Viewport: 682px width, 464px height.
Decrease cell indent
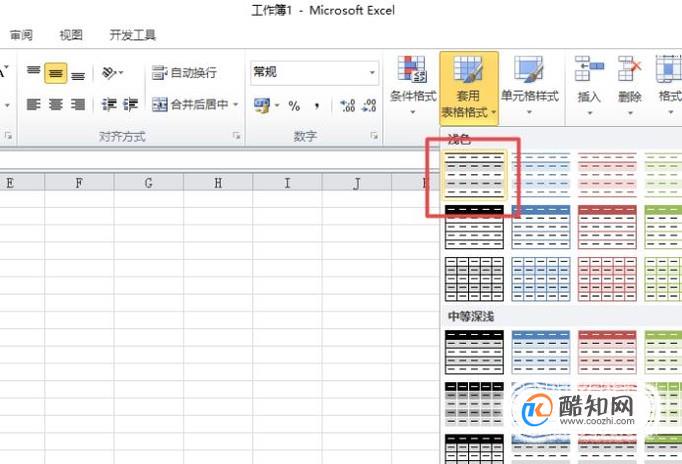[x=109, y=104]
